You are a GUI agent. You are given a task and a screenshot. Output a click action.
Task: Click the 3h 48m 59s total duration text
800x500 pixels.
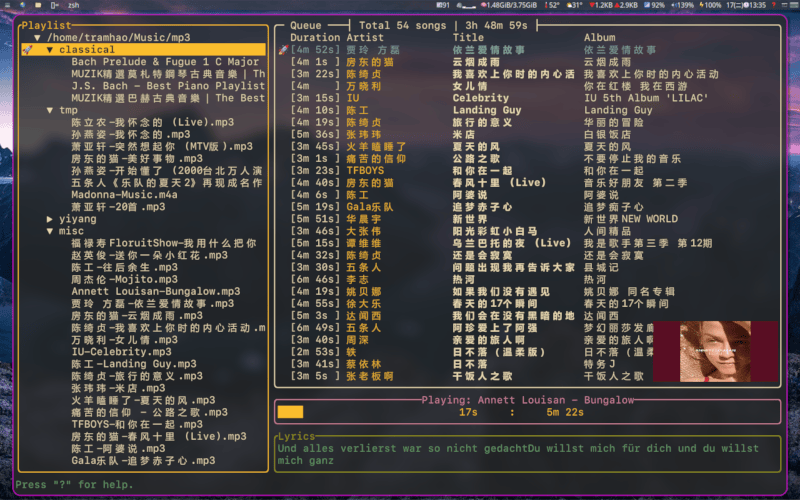pyautogui.click(x=496, y=25)
